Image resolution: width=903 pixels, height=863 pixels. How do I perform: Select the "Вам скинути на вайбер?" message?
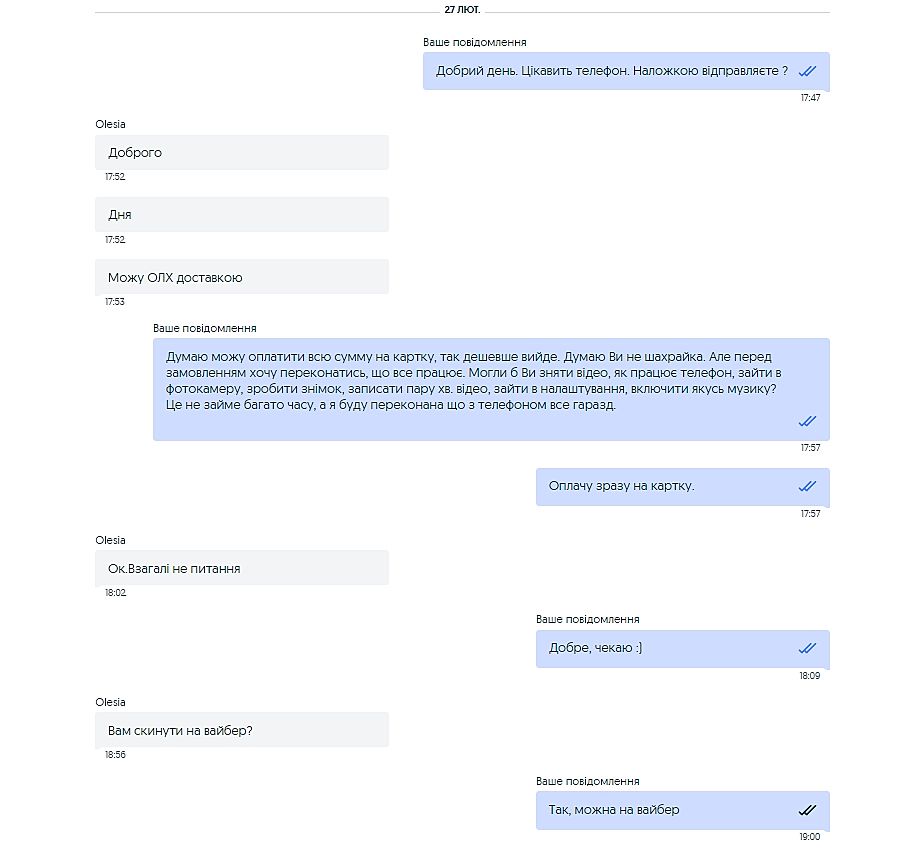coord(241,730)
